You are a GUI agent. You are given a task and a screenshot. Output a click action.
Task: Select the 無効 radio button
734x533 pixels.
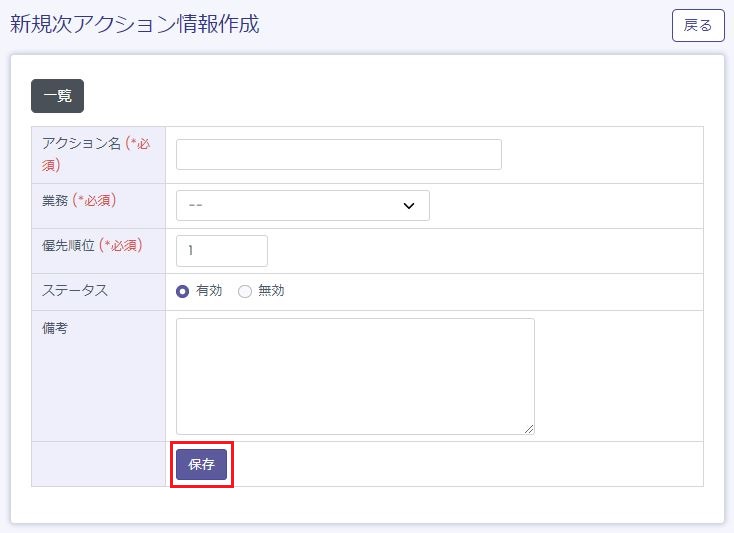[x=244, y=291]
